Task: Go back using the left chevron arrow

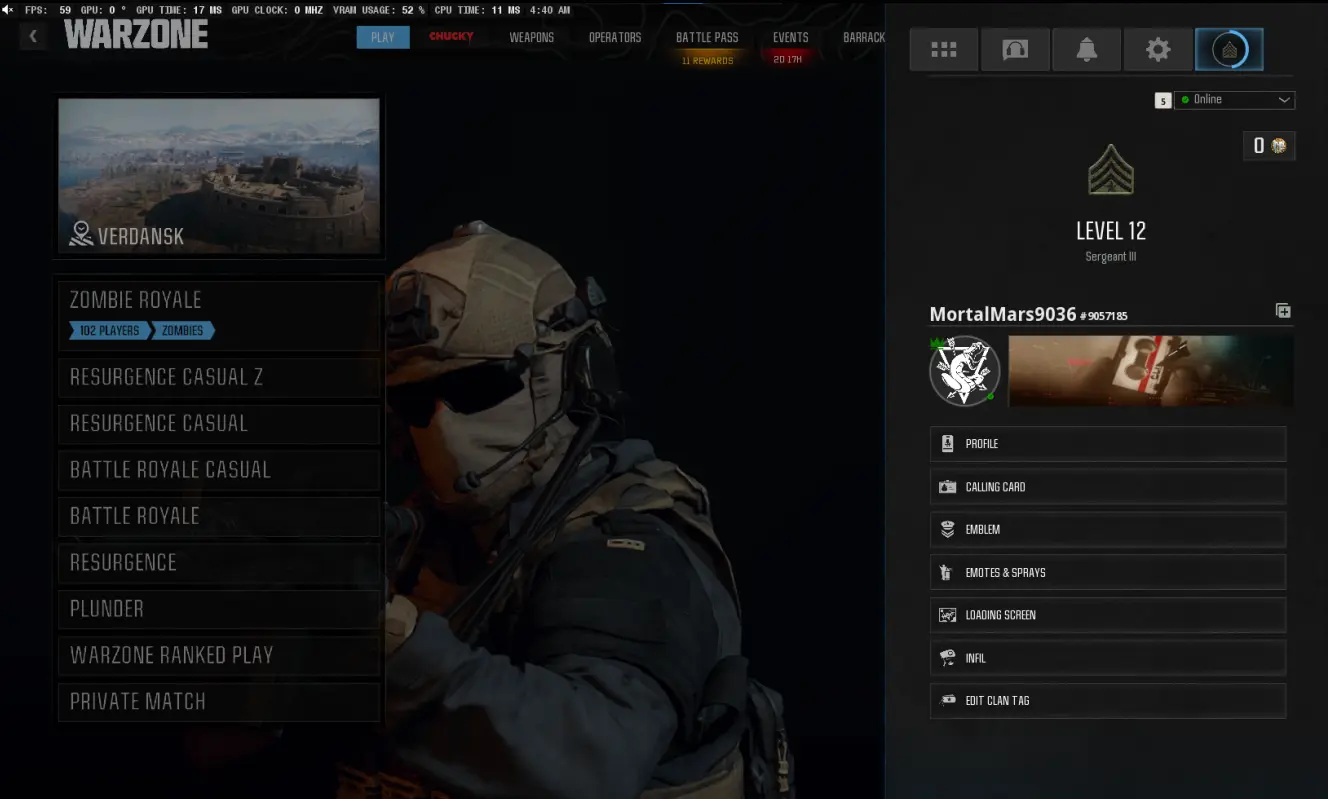Action: tap(33, 37)
